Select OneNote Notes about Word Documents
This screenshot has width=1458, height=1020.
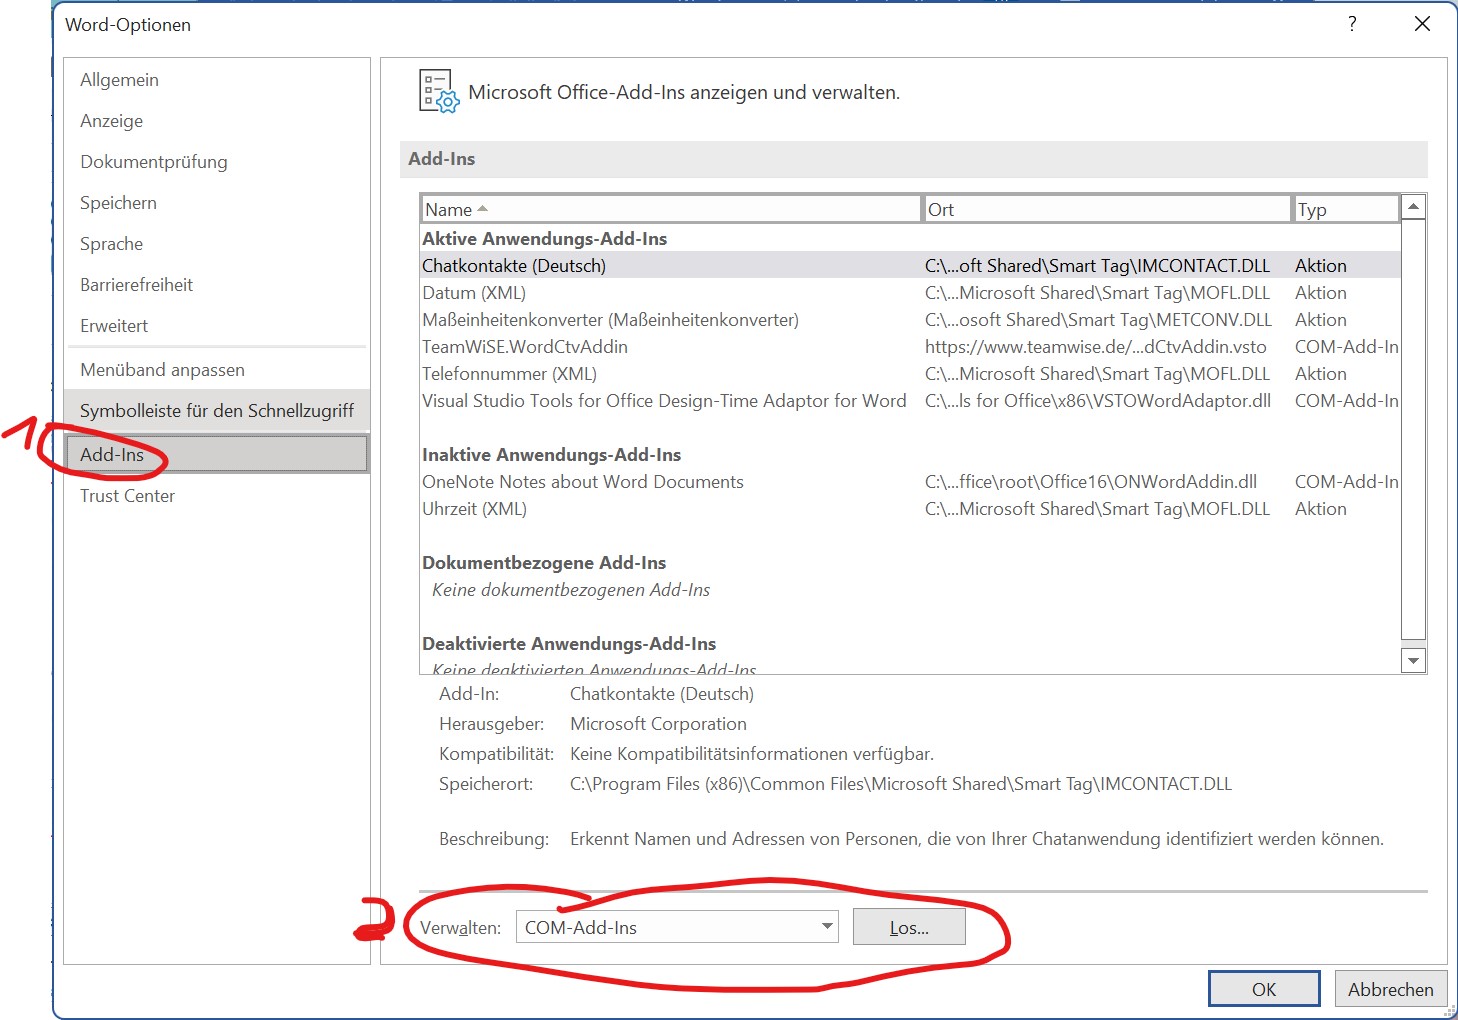point(582,482)
